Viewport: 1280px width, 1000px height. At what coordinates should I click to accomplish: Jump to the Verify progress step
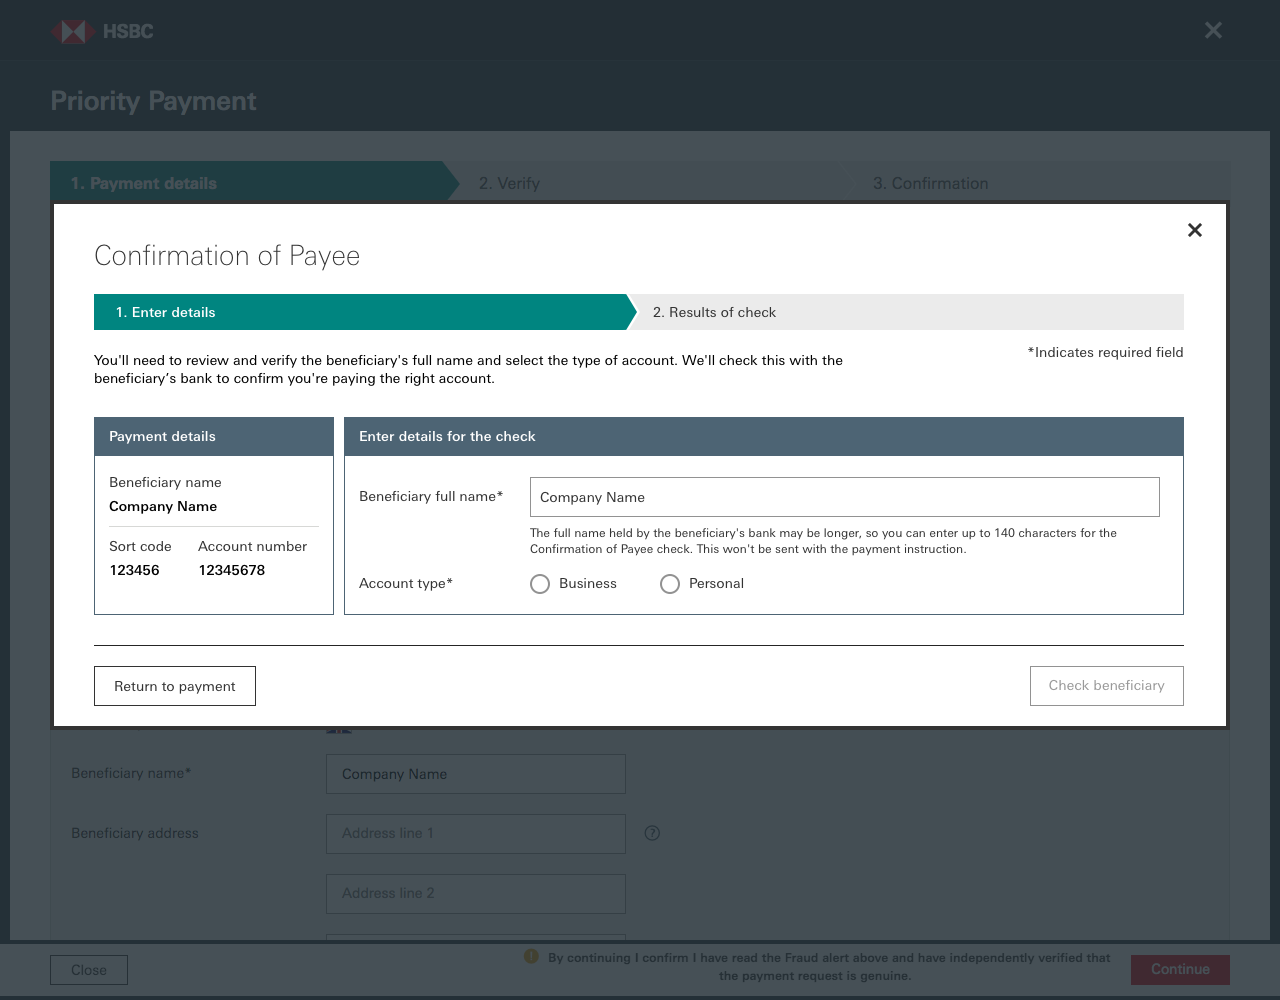[x=640, y=183]
